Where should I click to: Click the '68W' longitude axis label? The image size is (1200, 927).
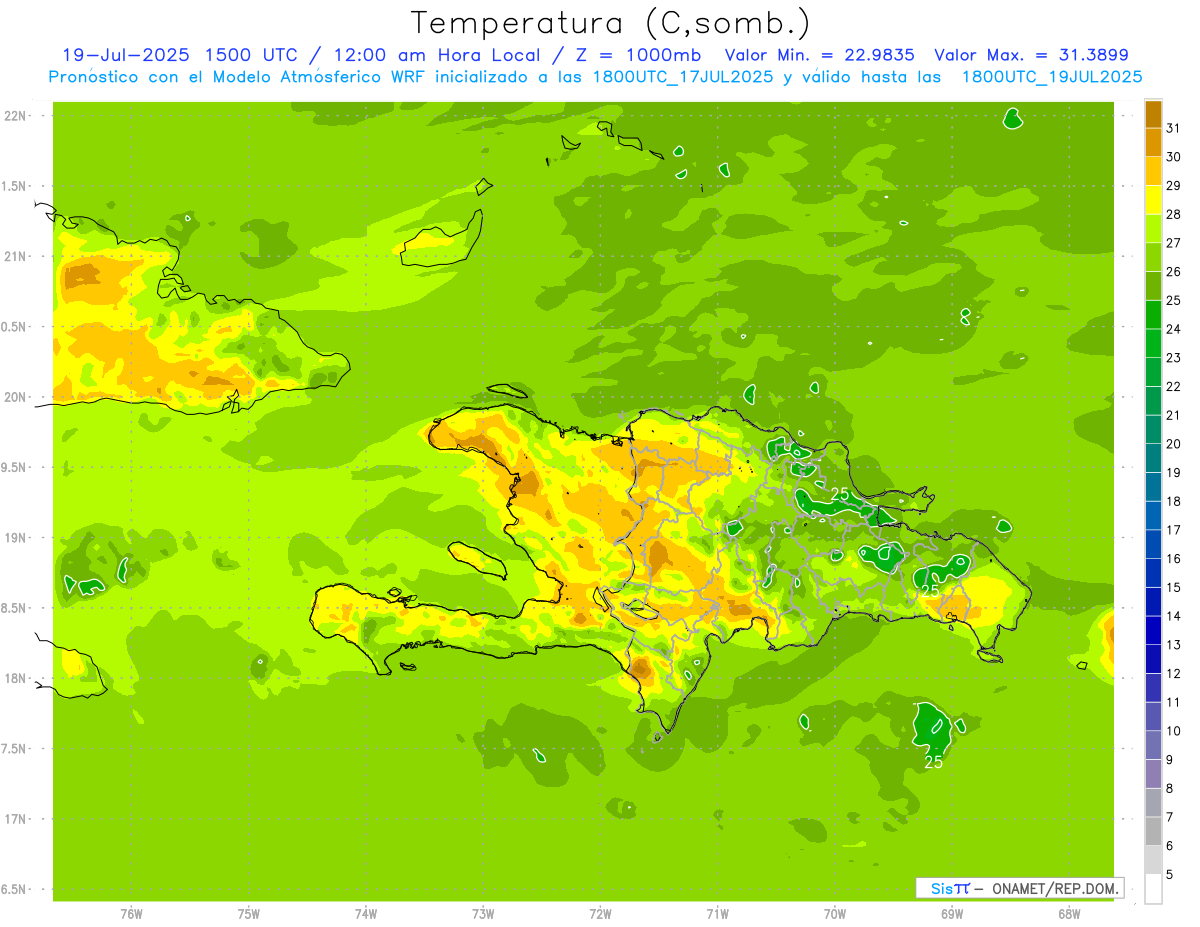(x=1069, y=914)
